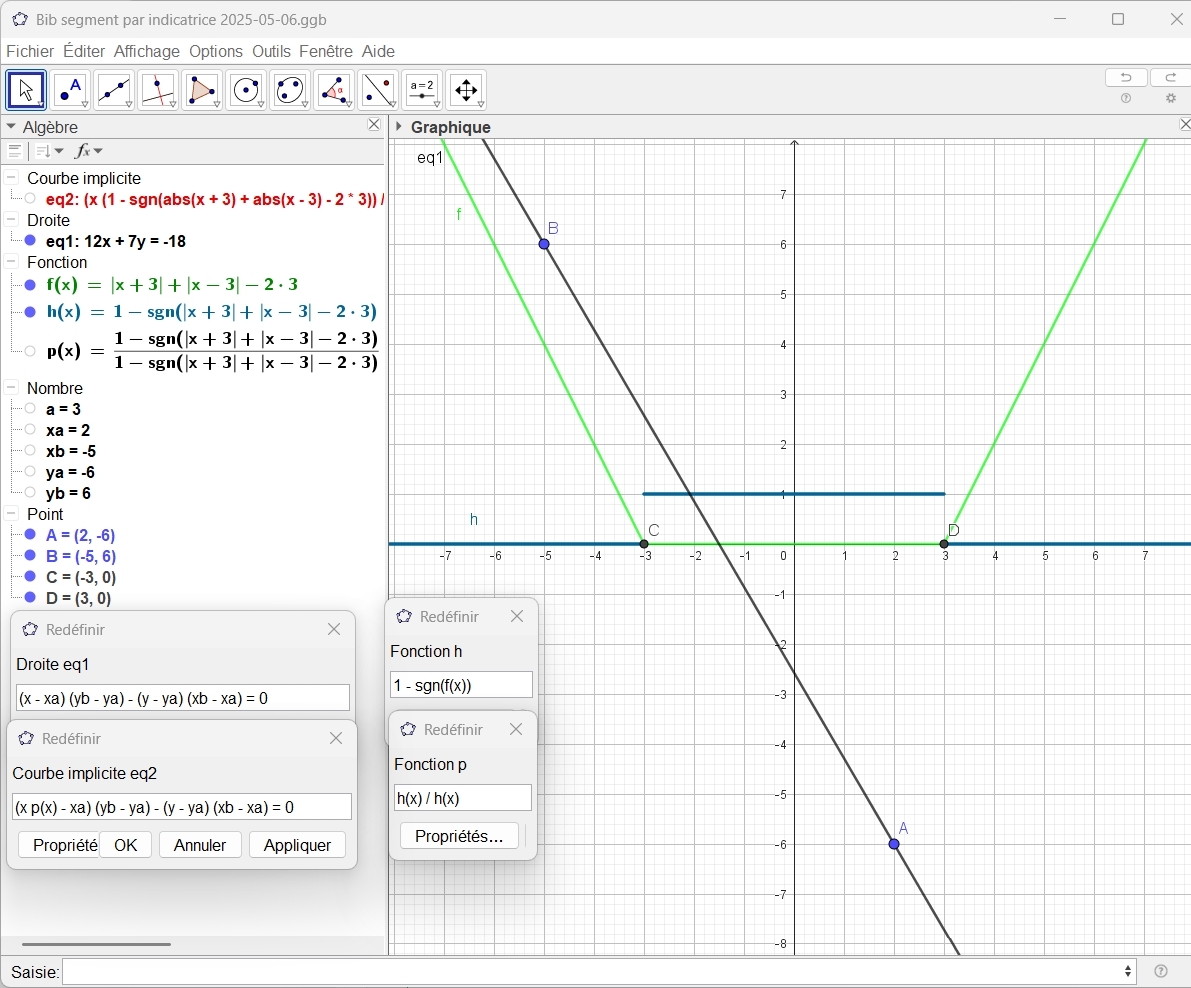Screen dimensions: 1191x988
Task: Open the Outils menu
Action: click(x=271, y=51)
